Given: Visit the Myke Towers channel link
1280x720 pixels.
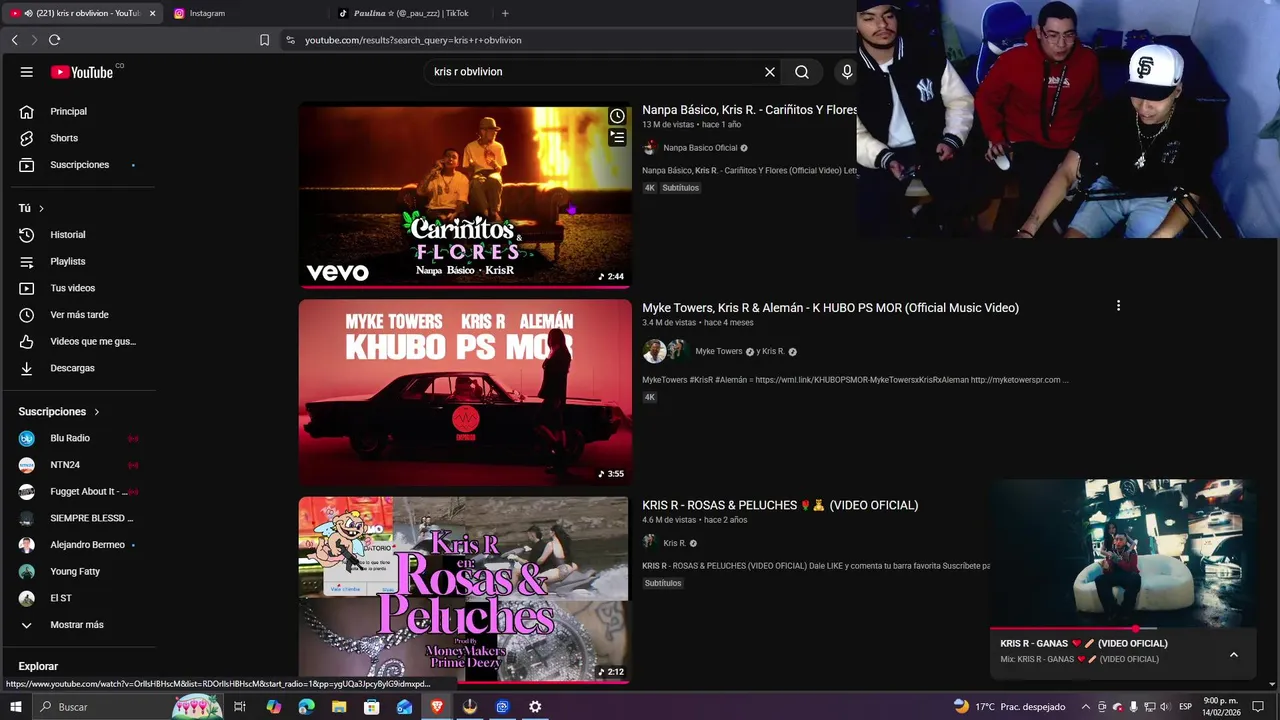Looking at the screenshot, I should pyautogui.click(x=719, y=351).
